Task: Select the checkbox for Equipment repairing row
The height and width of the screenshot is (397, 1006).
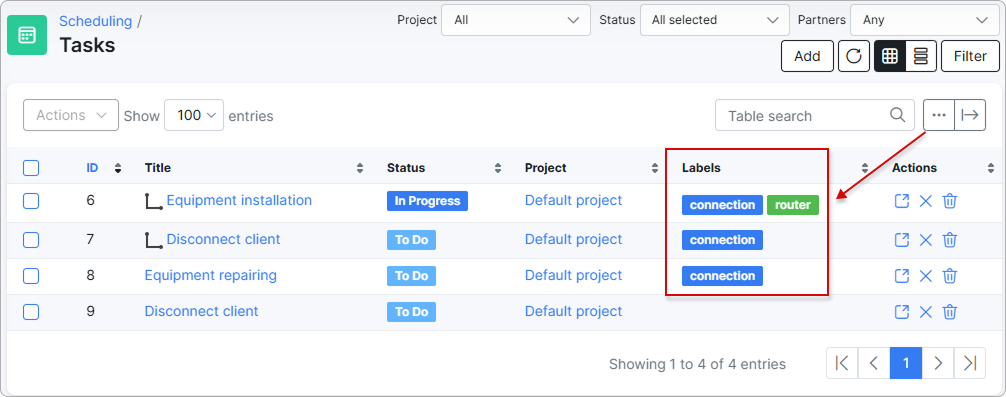Action: (x=31, y=276)
